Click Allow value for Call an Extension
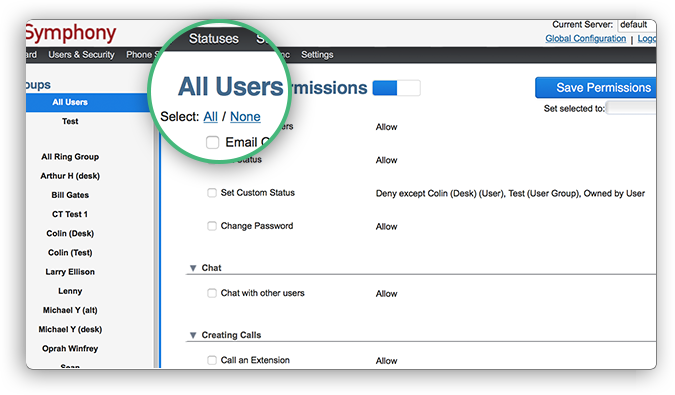 (386, 361)
